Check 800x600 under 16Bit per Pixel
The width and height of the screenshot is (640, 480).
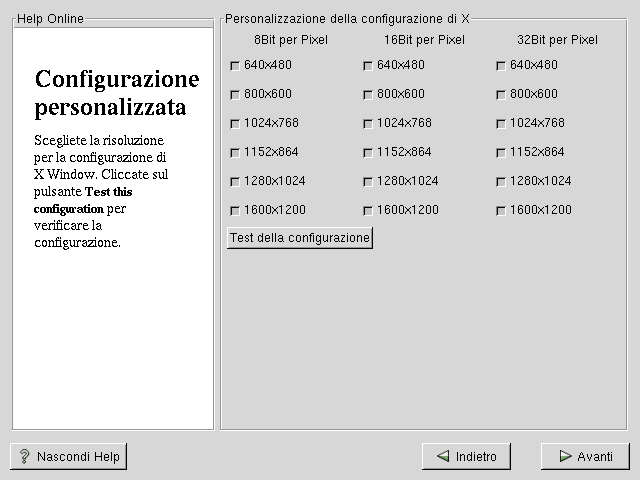(368, 95)
